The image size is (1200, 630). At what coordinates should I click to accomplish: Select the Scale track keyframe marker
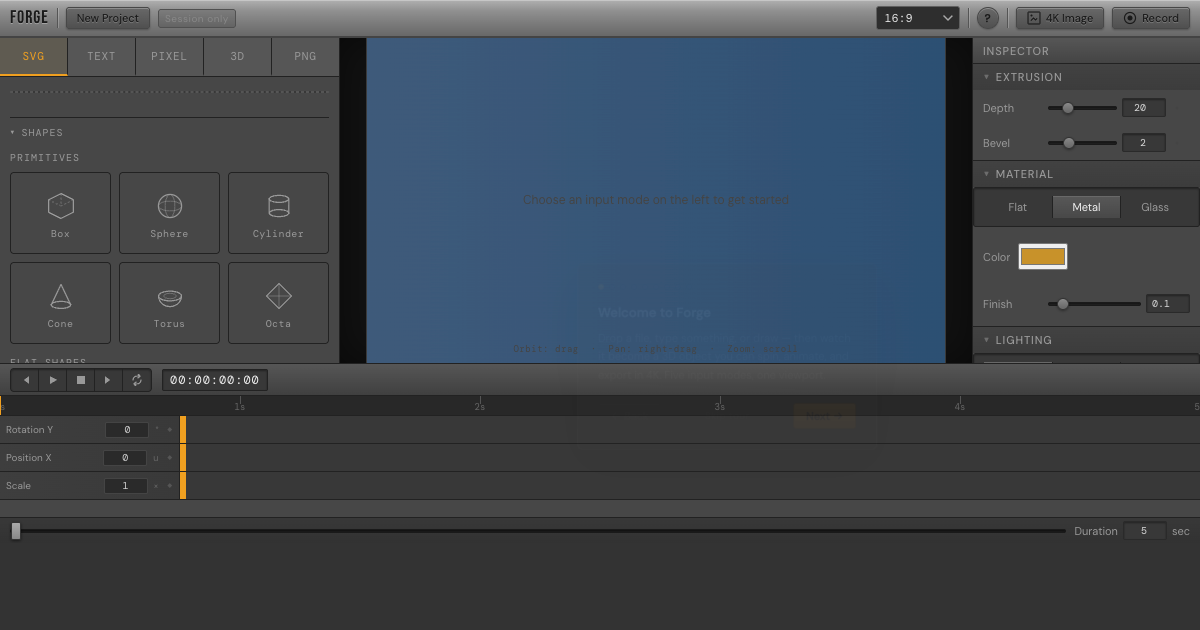(183, 486)
